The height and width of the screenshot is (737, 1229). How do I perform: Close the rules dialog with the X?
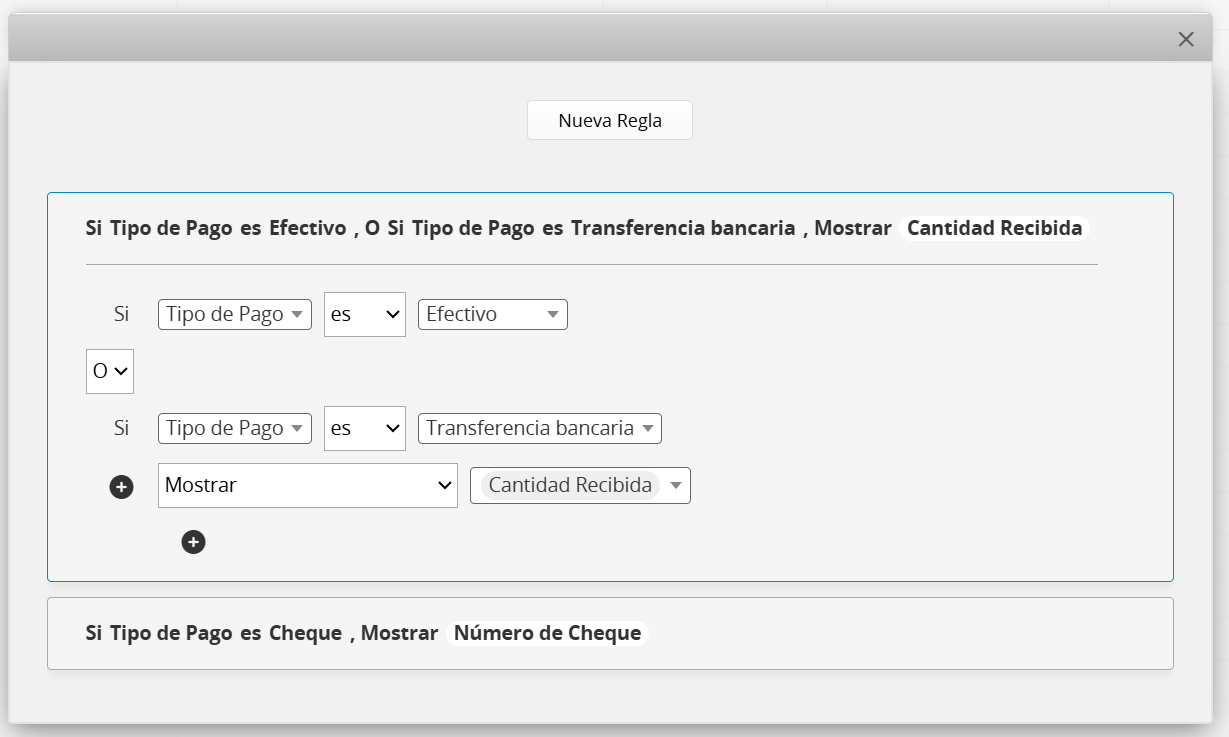(x=1186, y=39)
